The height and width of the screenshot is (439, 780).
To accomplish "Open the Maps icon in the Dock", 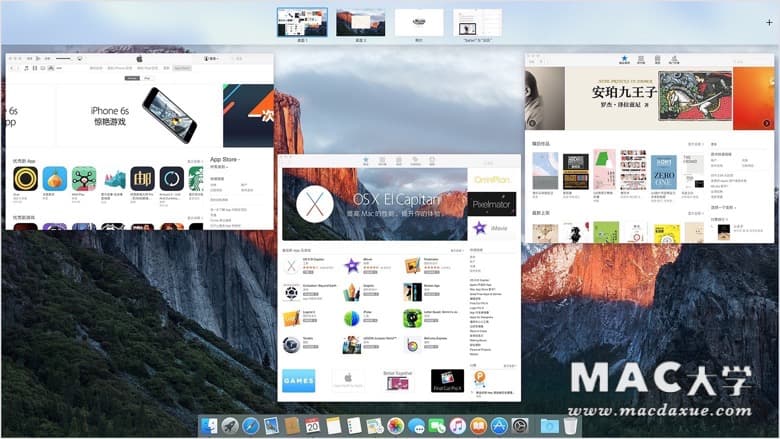I will coord(375,426).
